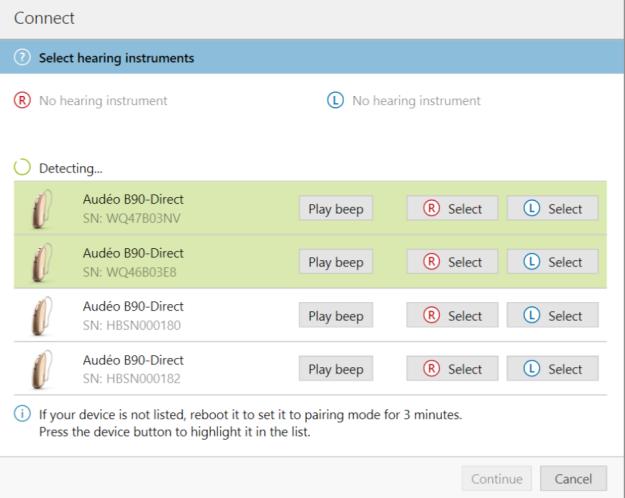The height and width of the screenshot is (498, 625).
Task: Click the pairing mode reboot hint text
Action: pyautogui.click(x=250, y=415)
